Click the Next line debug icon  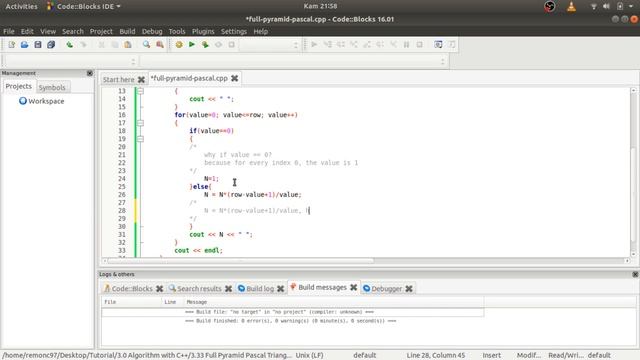[340, 44]
